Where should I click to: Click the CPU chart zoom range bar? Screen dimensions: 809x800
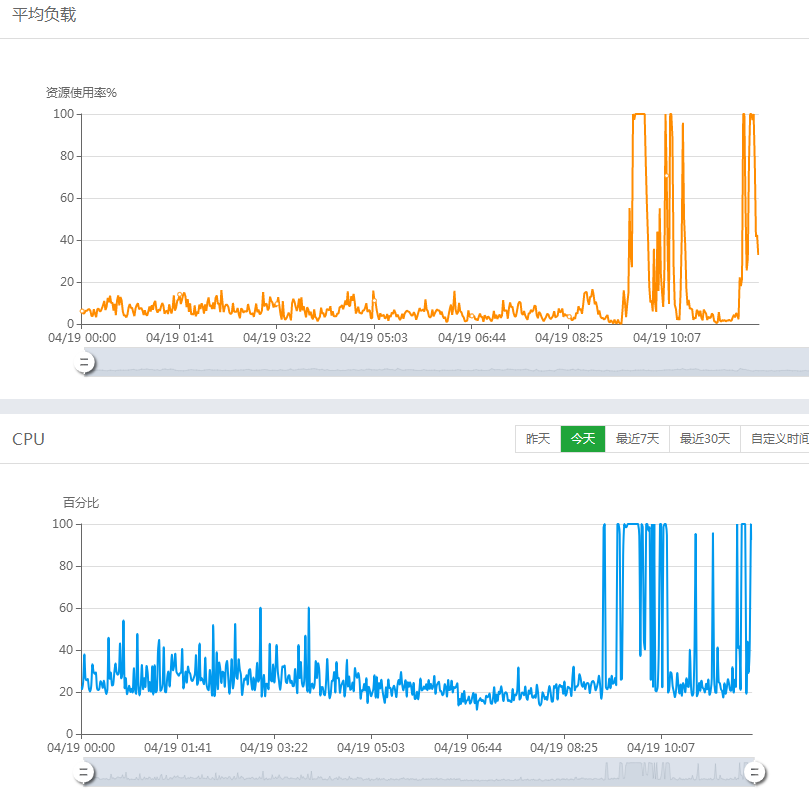(419, 772)
